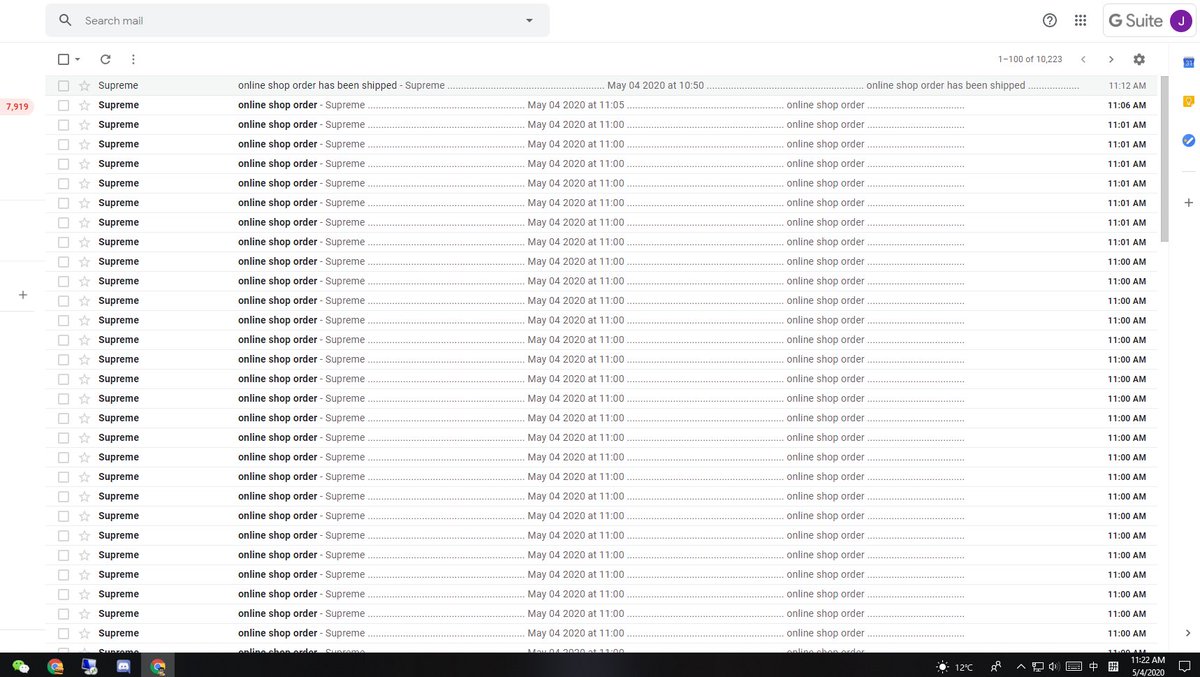Click the plus icon in left sidebar
Screen dimensions: 1200x677
23,295
